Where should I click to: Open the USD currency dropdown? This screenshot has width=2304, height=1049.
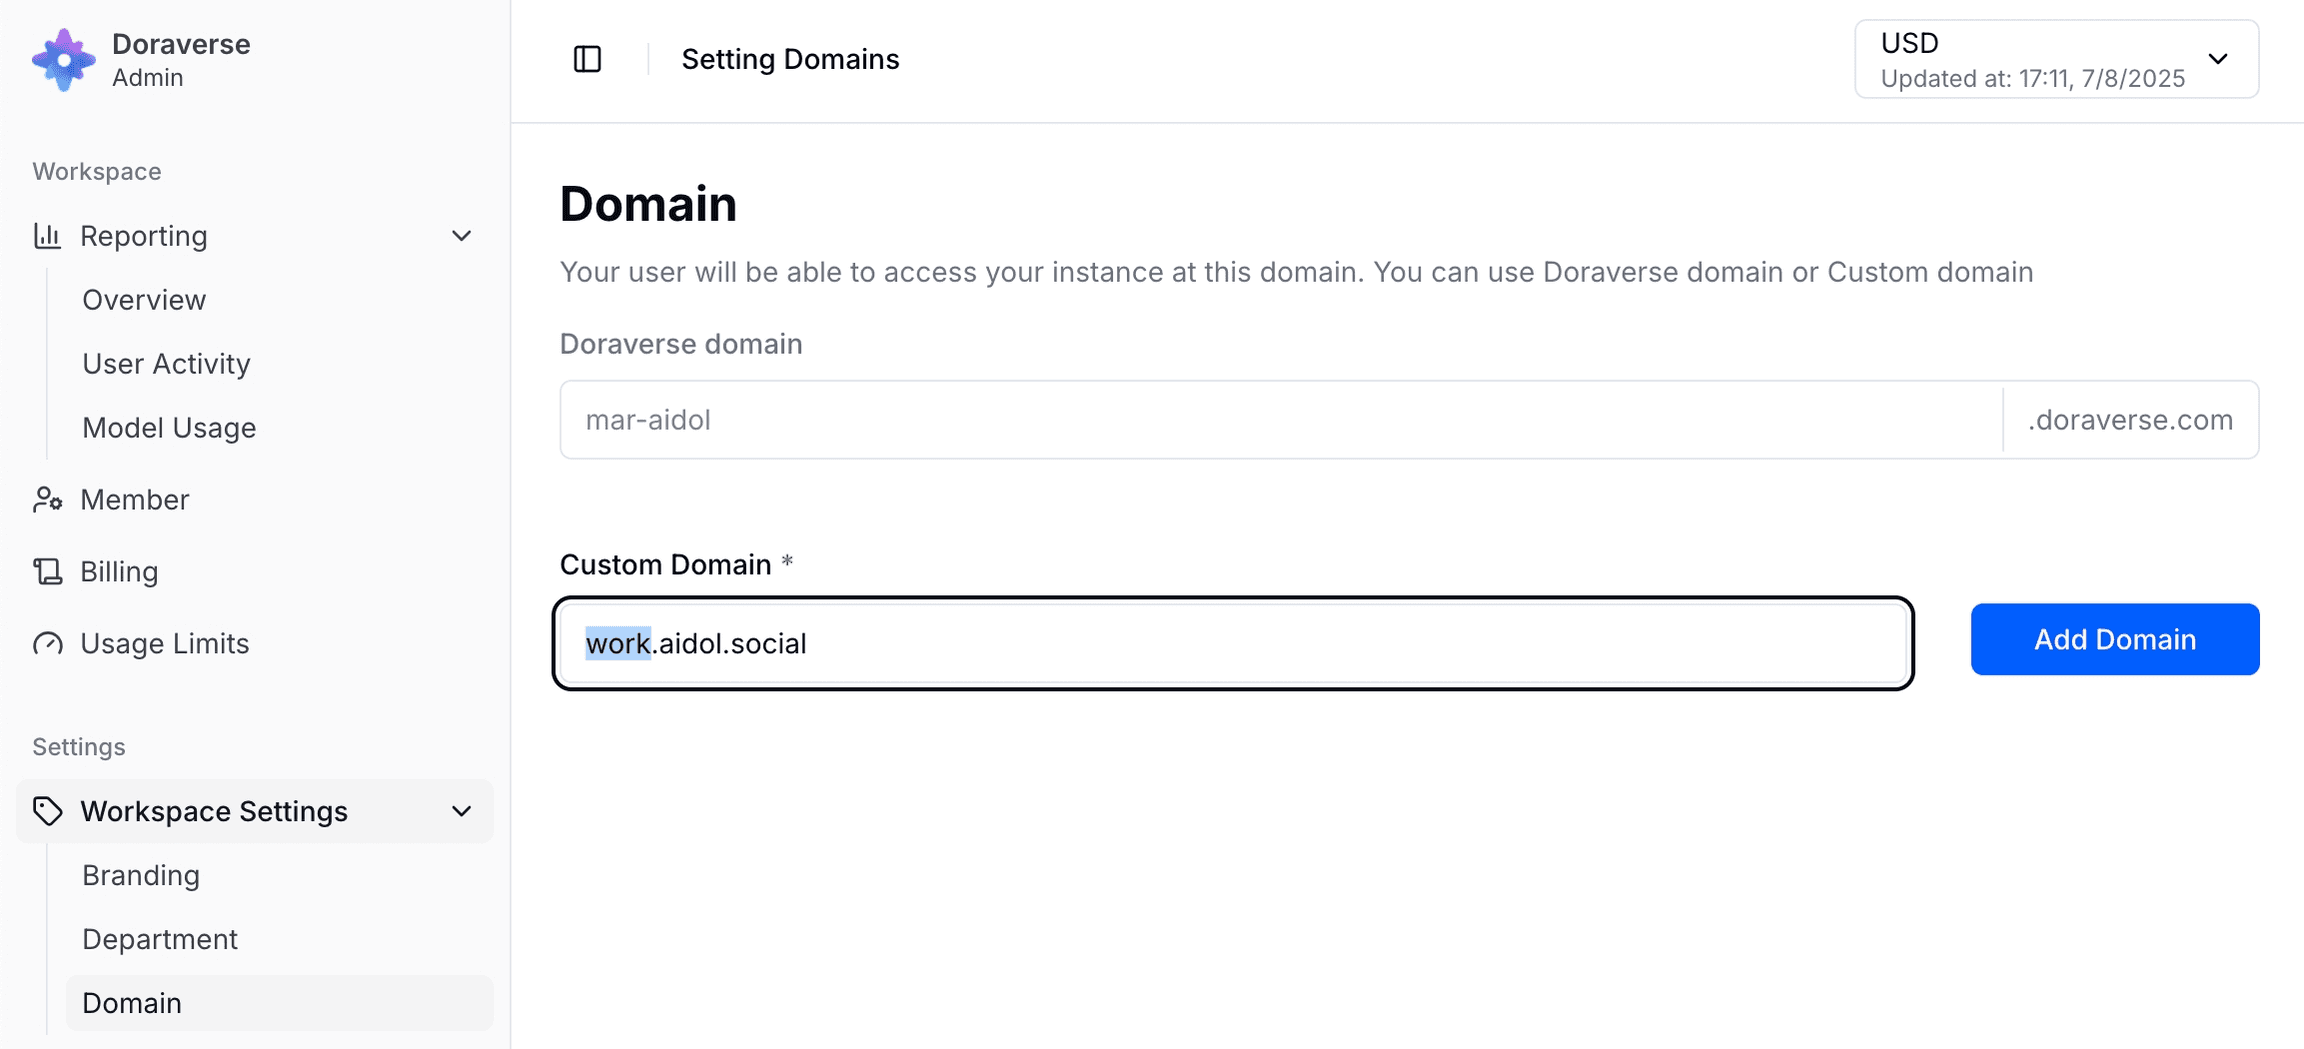click(2056, 59)
